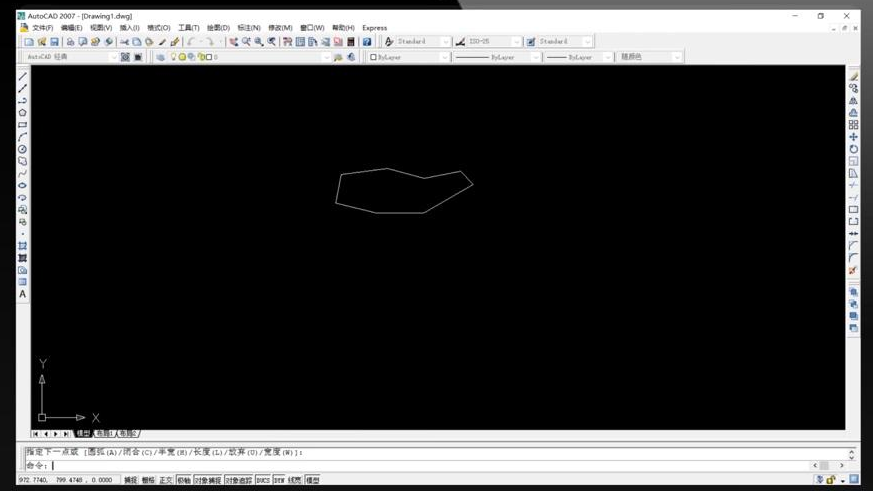Image resolution: width=873 pixels, height=491 pixels.
Task: Toggle 线宽 lineweight display
Action: click(x=295, y=480)
